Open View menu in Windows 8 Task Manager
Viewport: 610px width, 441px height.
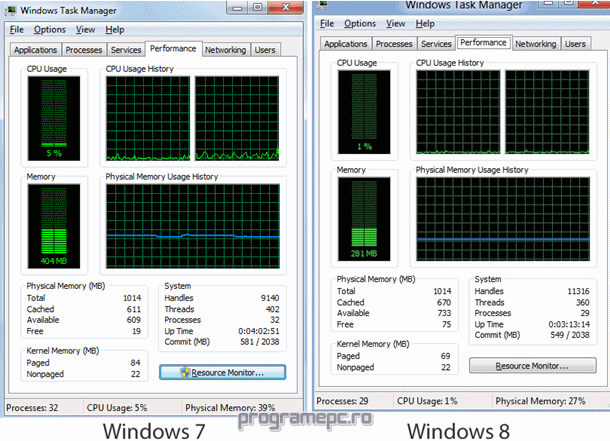coord(396,24)
